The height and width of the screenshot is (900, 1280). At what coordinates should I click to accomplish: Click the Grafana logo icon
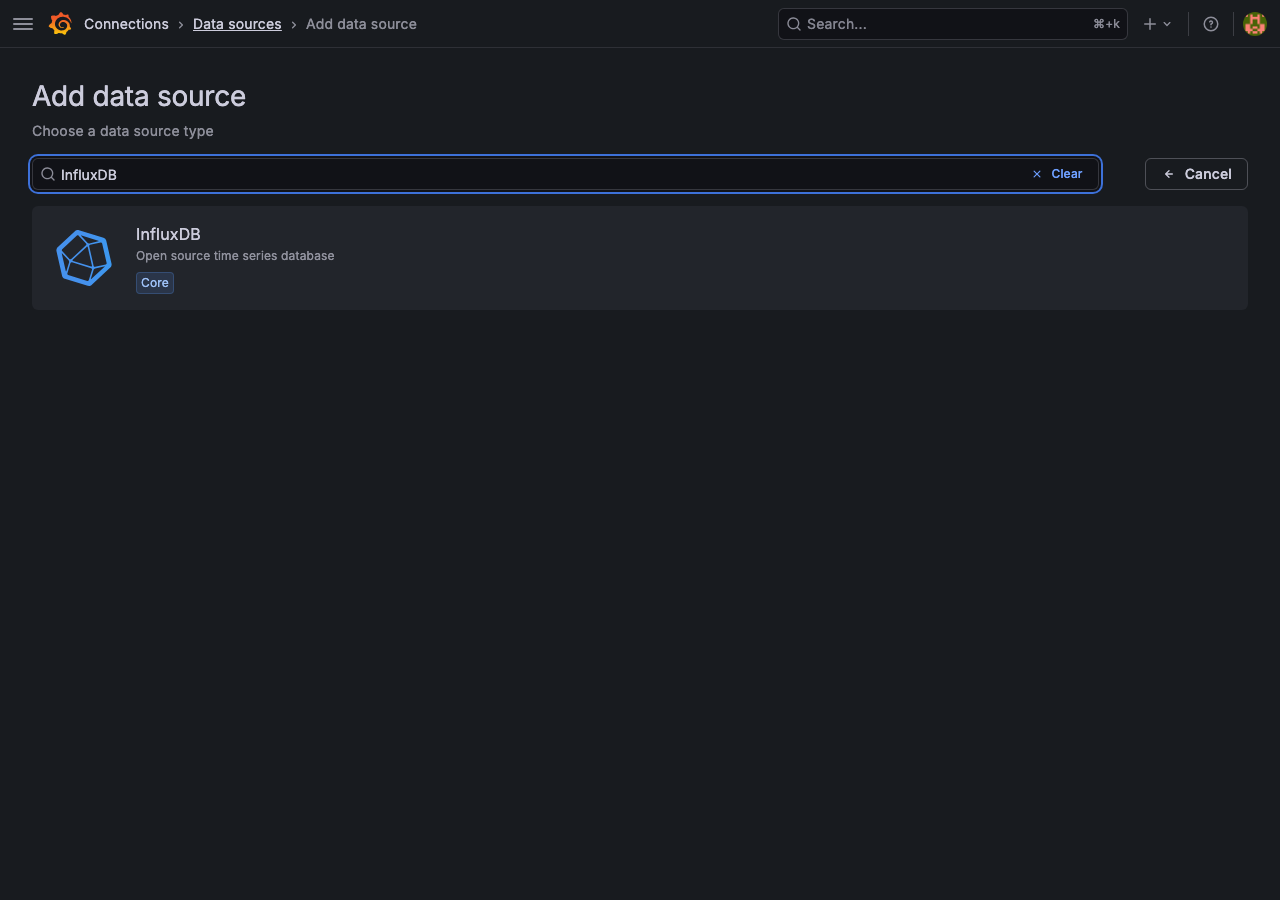pos(60,24)
